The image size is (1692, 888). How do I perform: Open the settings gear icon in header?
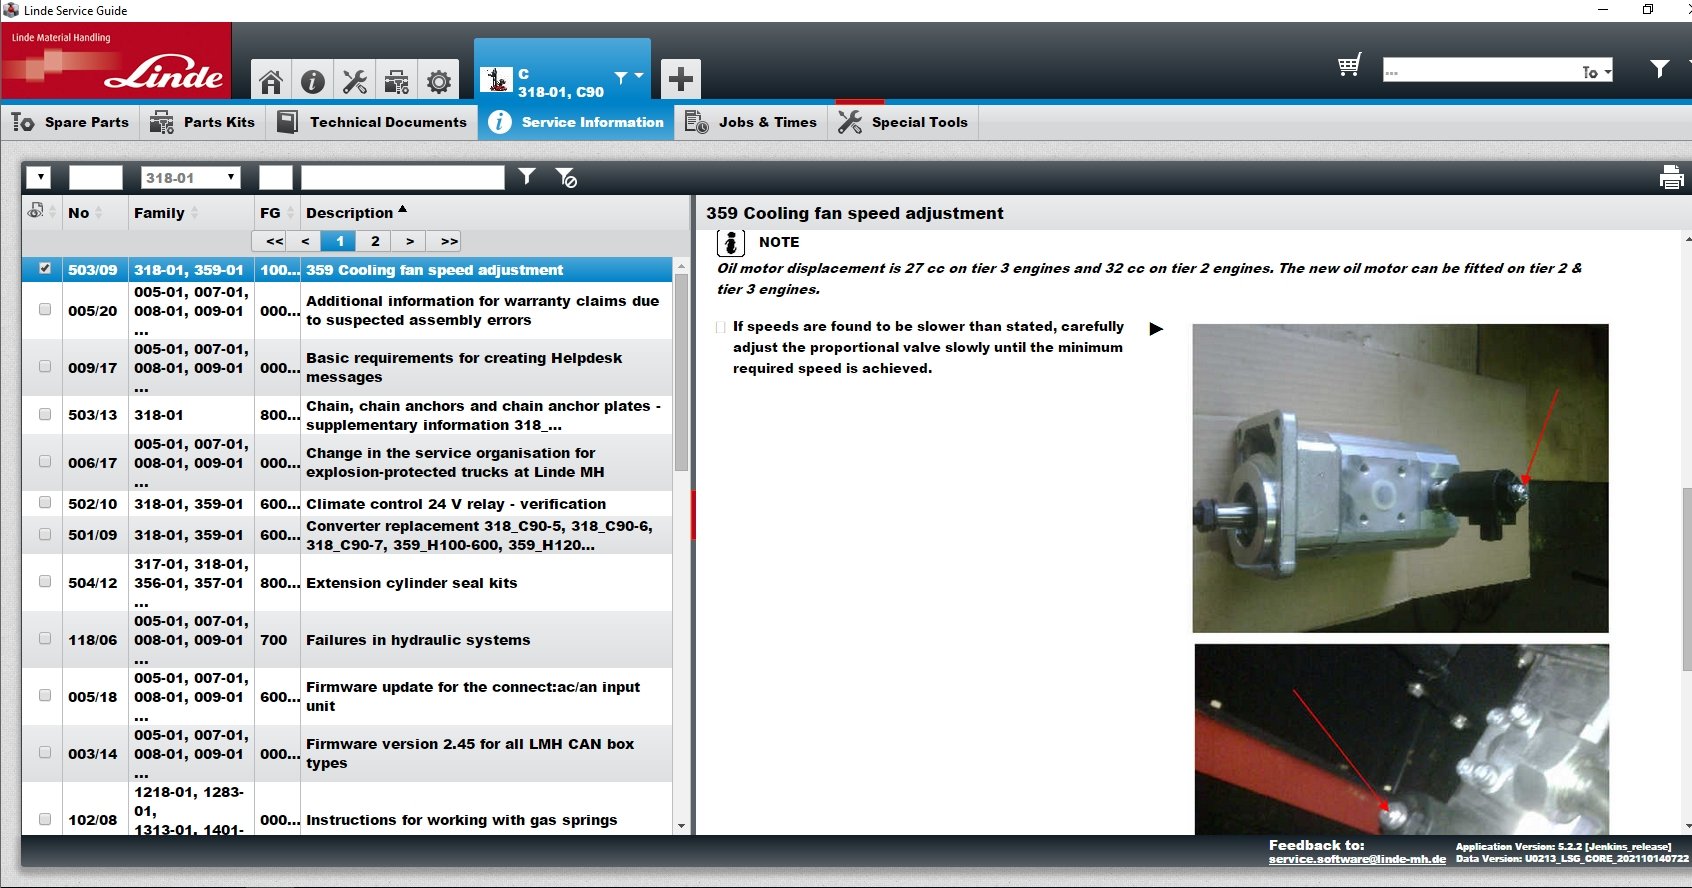pyautogui.click(x=438, y=81)
